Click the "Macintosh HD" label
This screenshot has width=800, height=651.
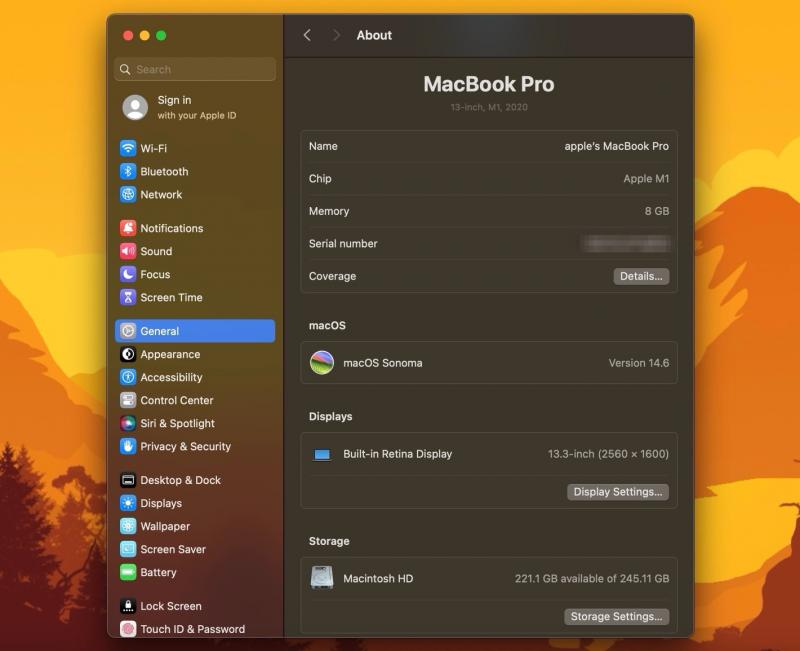(378, 578)
